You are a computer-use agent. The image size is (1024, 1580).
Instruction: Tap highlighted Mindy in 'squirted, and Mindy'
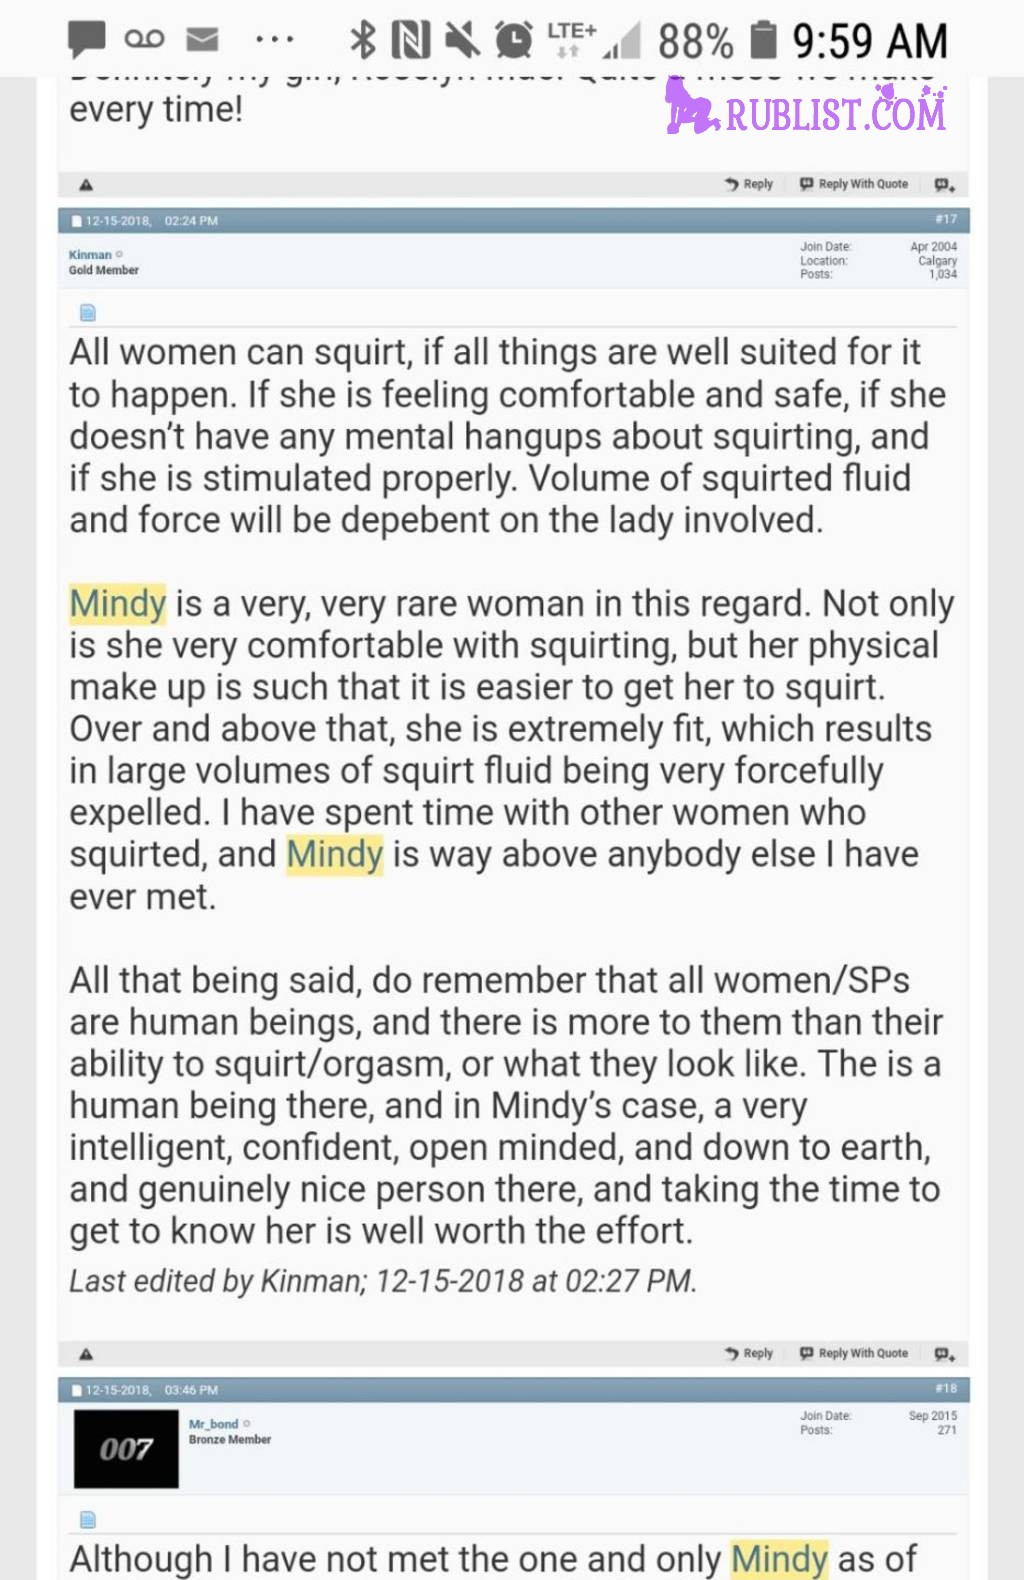pos(335,855)
